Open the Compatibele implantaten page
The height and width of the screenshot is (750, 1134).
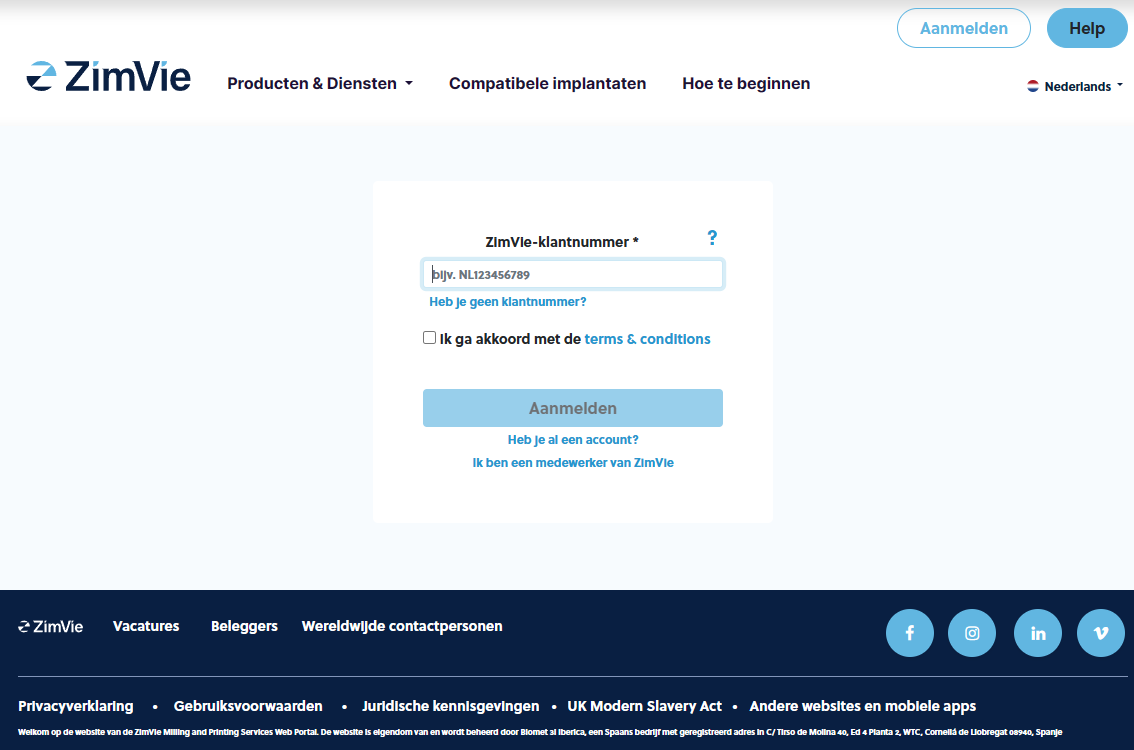pos(547,83)
